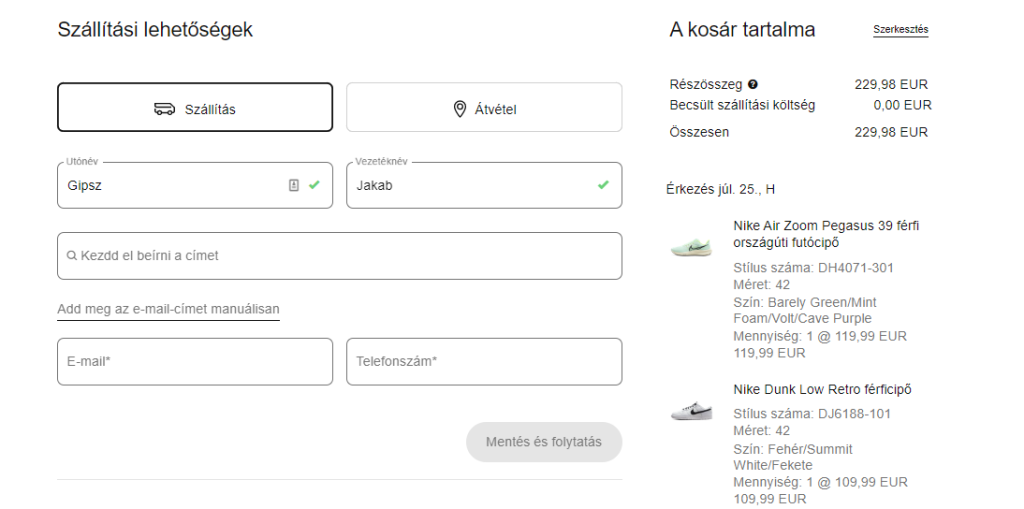The image size is (1024, 509).
Task: Click the Érkezés júl. 25., H text
Action: pyautogui.click(x=720, y=190)
